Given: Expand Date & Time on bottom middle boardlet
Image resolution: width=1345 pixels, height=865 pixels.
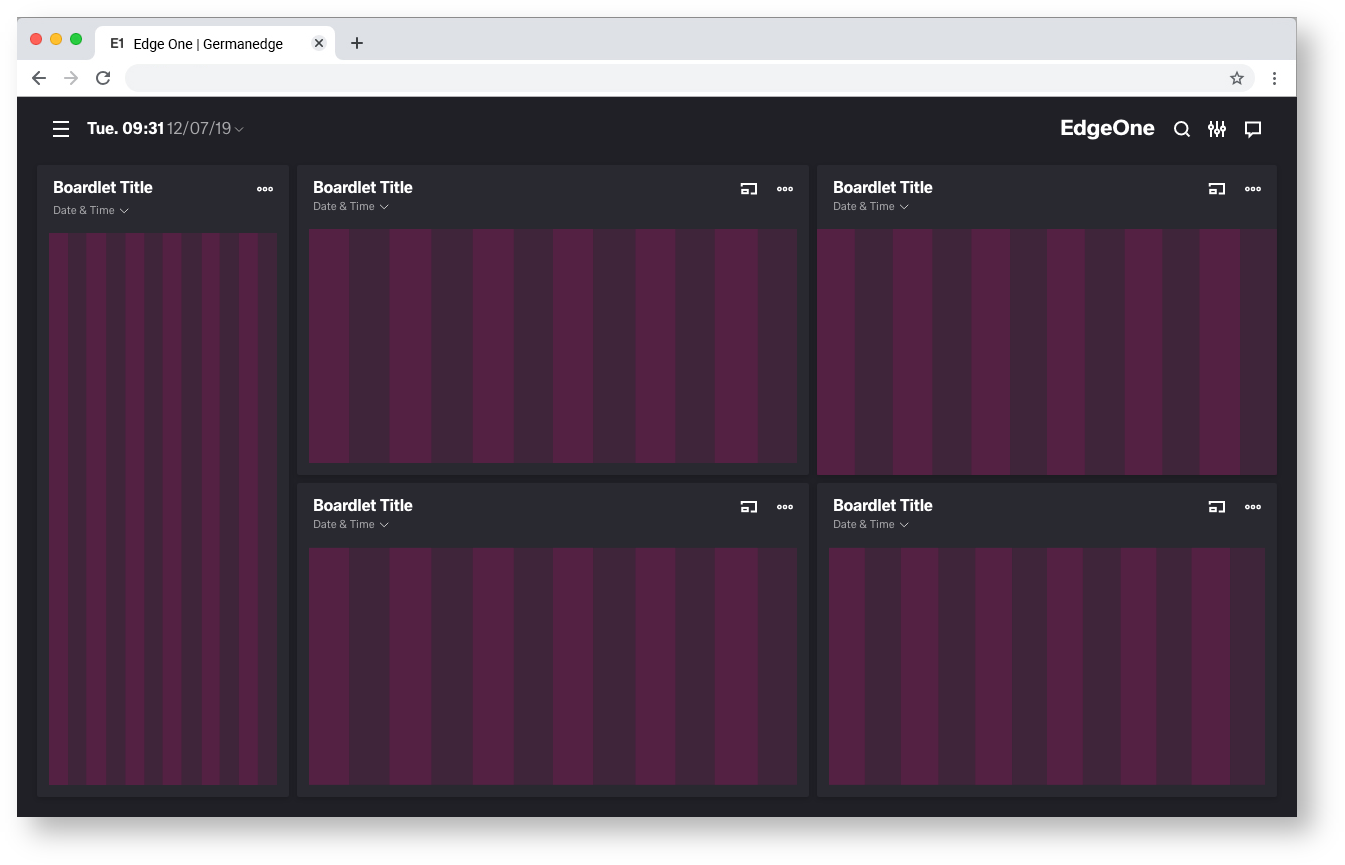Looking at the screenshot, I should (x=351, y=525).
